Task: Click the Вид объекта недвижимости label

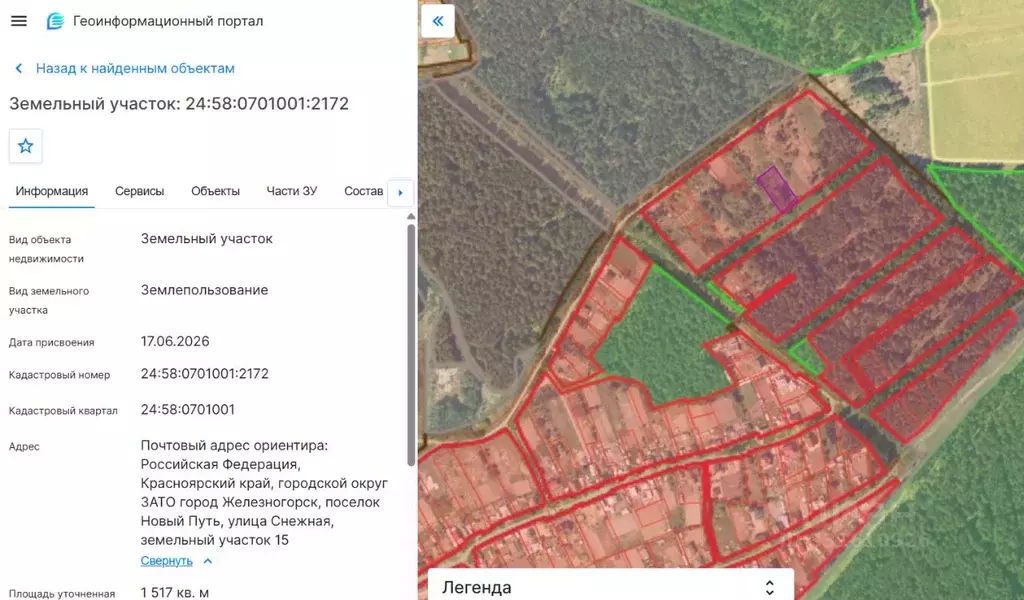Action: point(46,249)
